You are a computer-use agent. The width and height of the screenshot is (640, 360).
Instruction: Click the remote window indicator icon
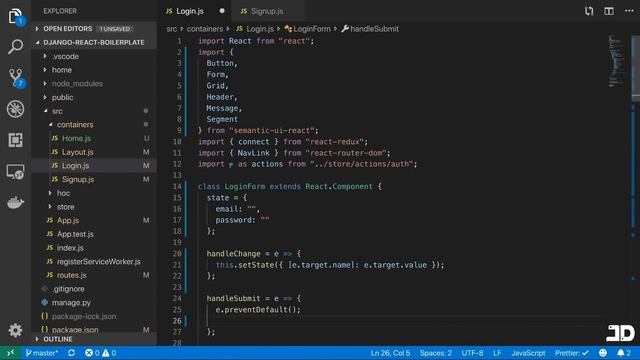(10, 353)
